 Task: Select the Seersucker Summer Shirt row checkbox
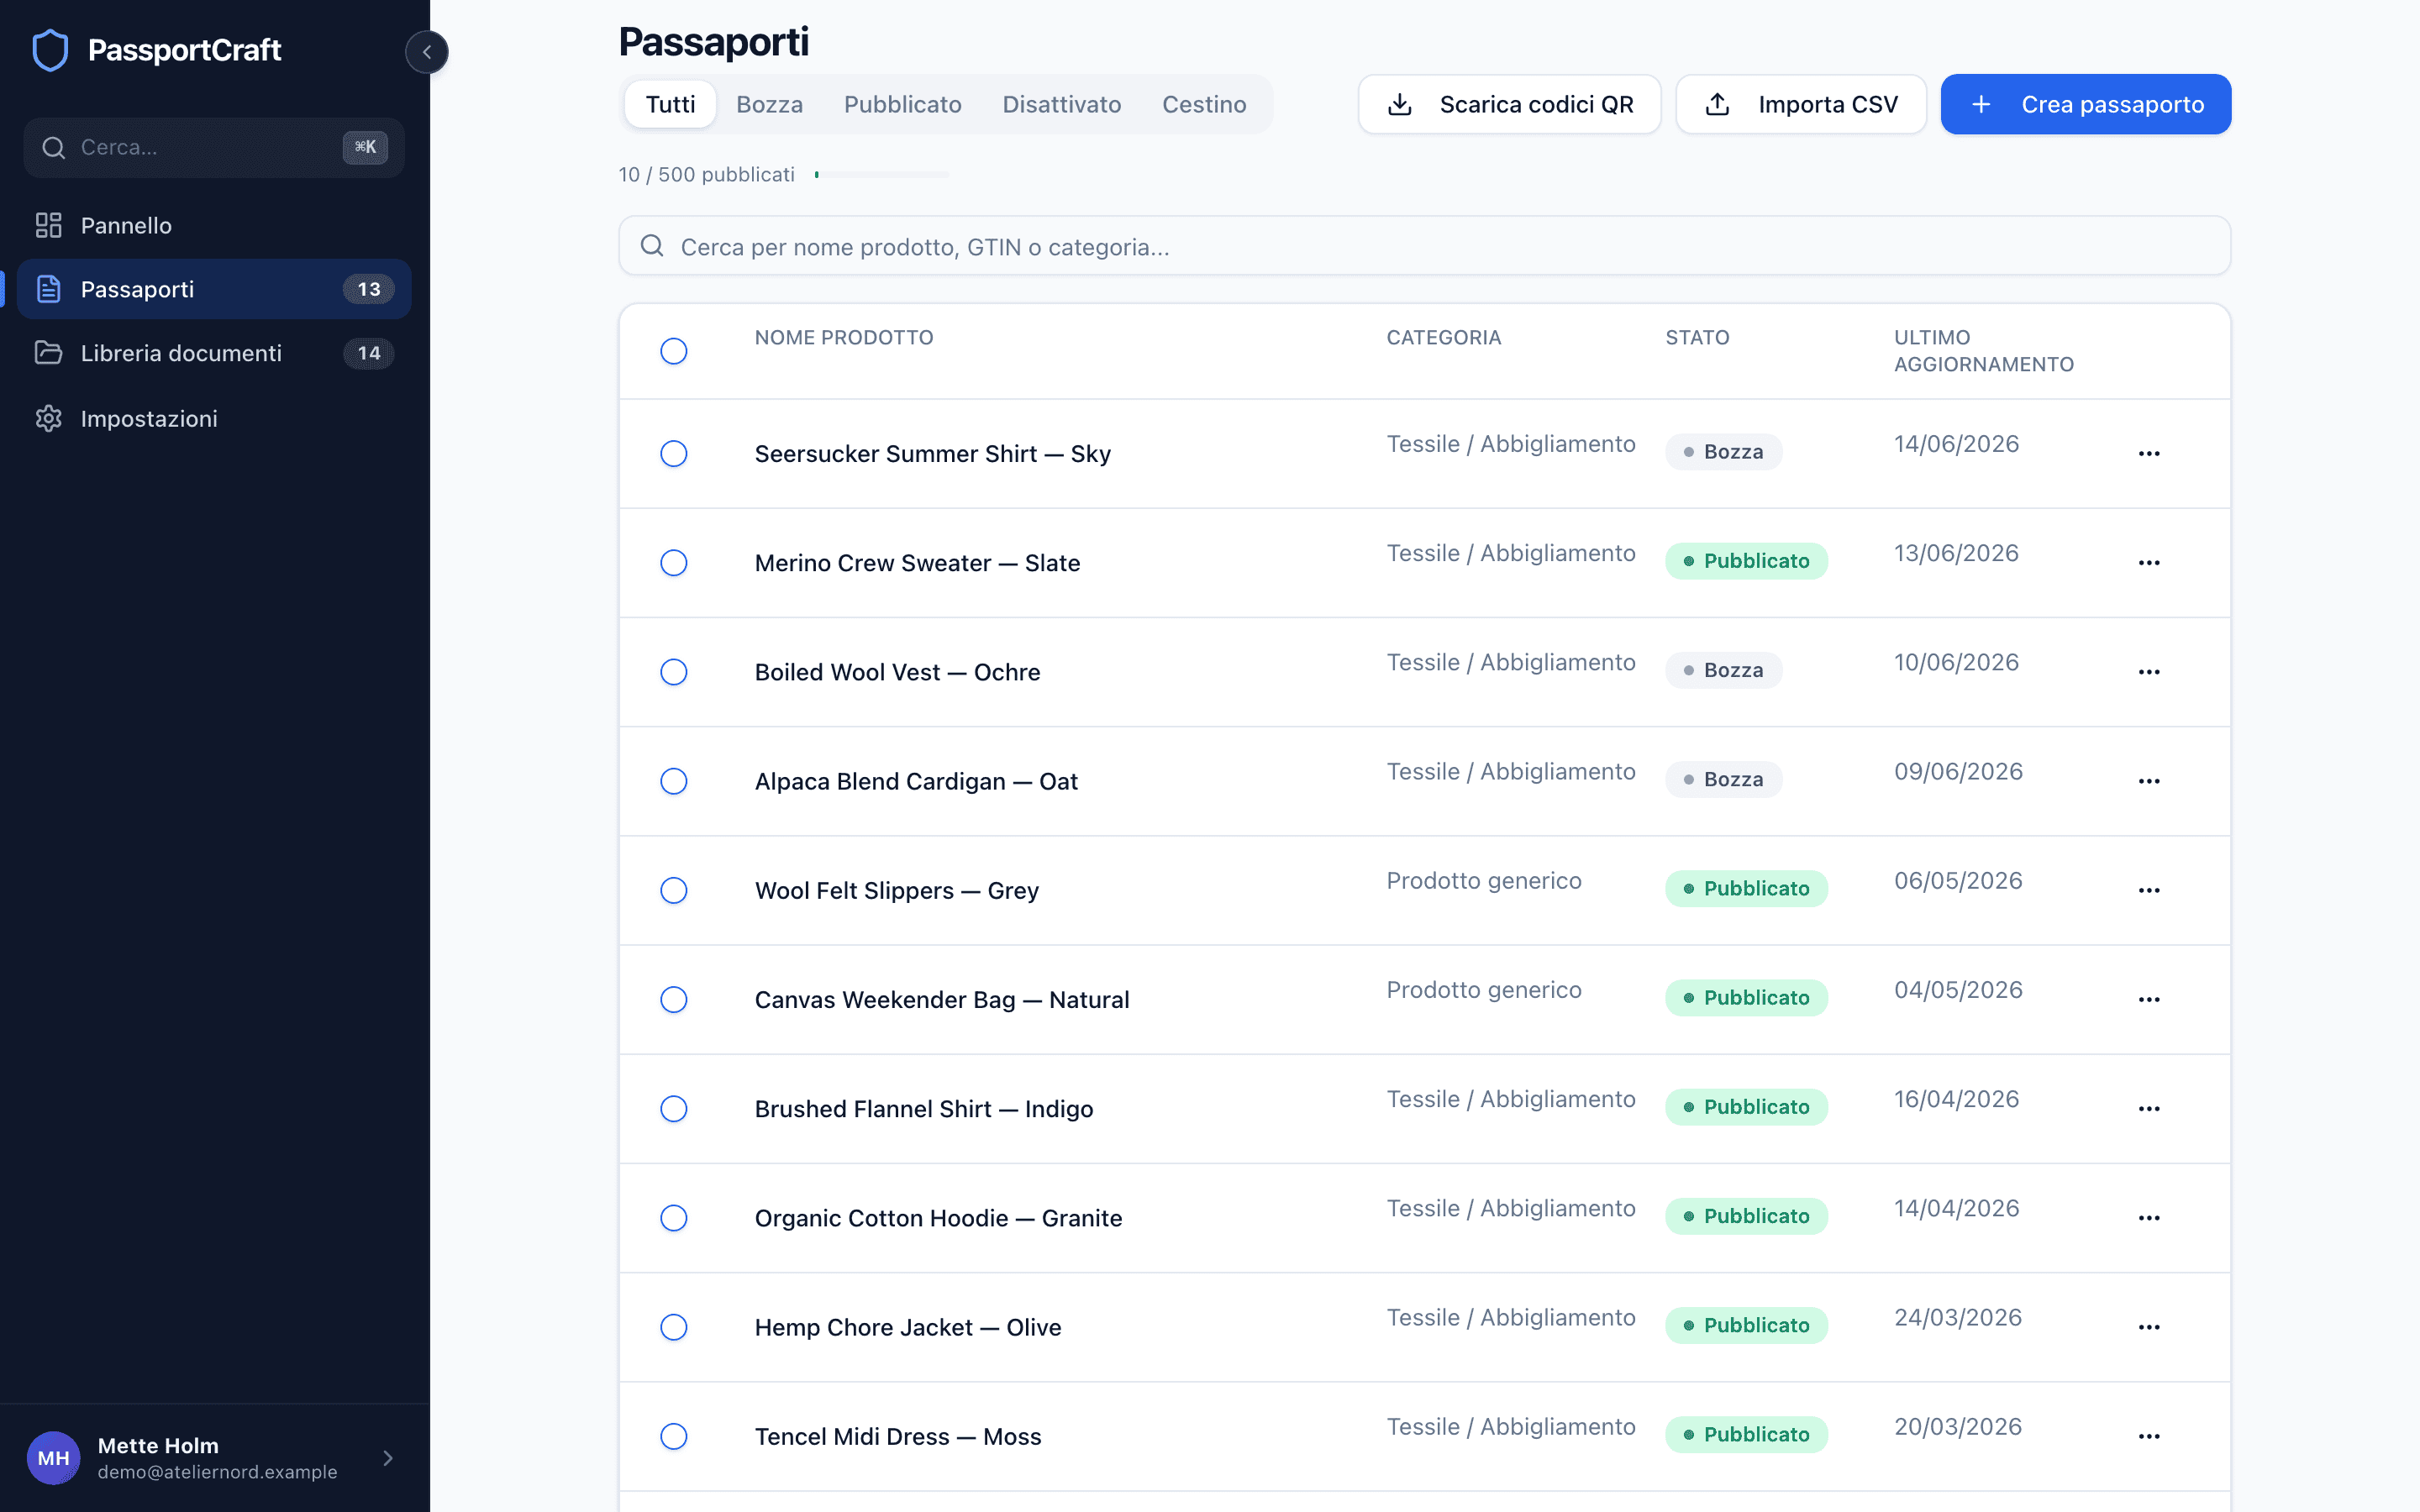coord(674,454)
